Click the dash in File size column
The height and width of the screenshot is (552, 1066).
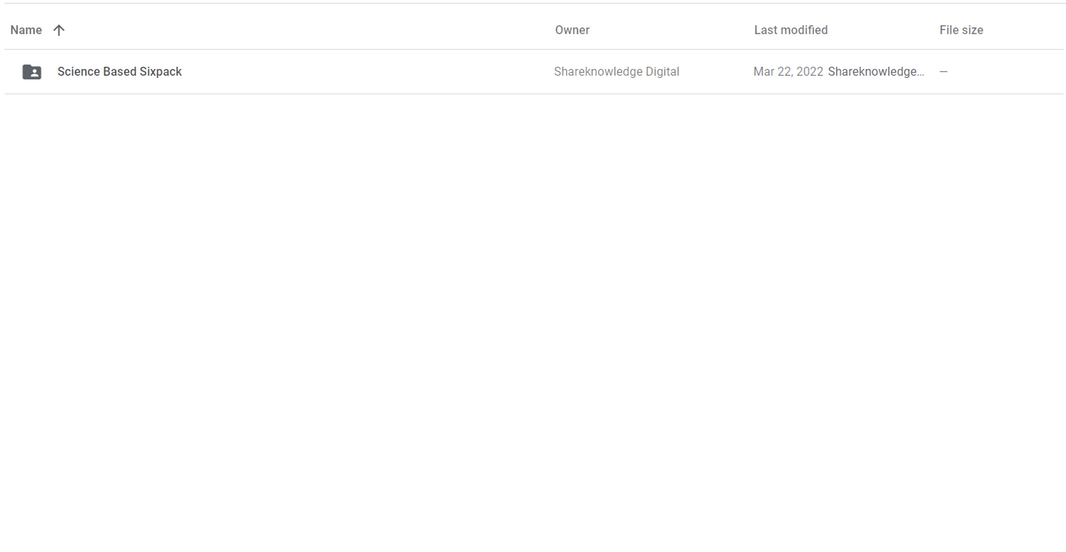[x=943, y=72]
